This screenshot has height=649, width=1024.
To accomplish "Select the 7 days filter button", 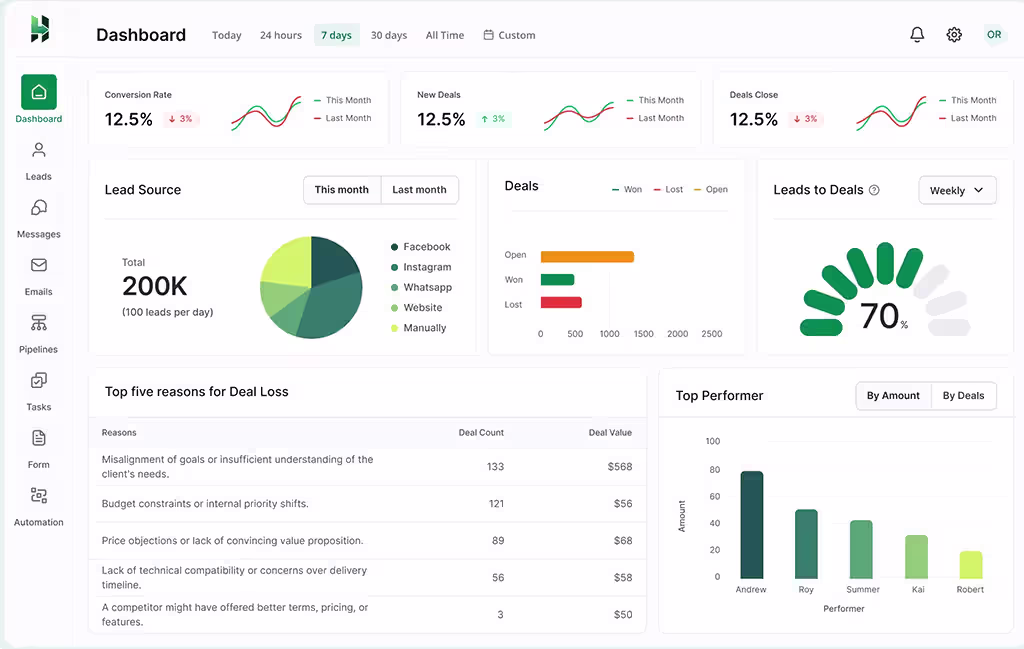I will tap(336, 34).
